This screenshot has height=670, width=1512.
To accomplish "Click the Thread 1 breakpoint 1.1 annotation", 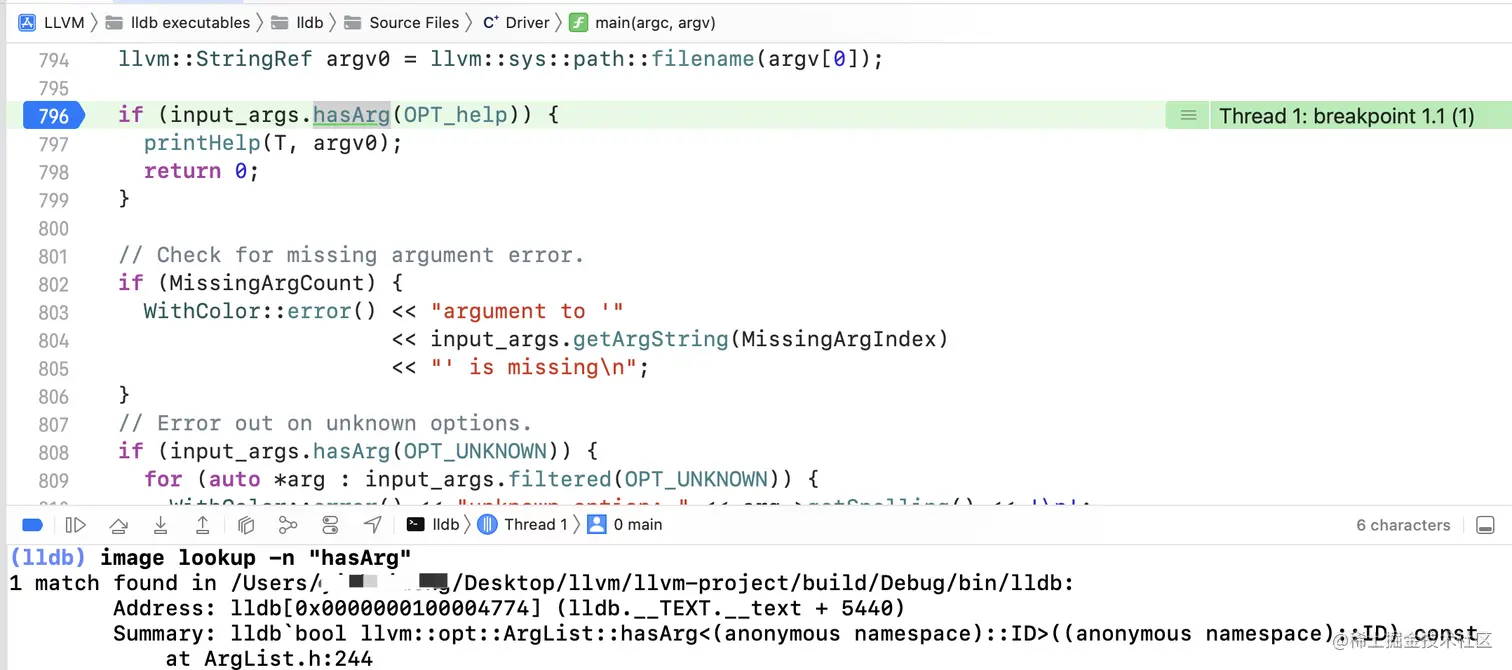I will click(1346, 115).
